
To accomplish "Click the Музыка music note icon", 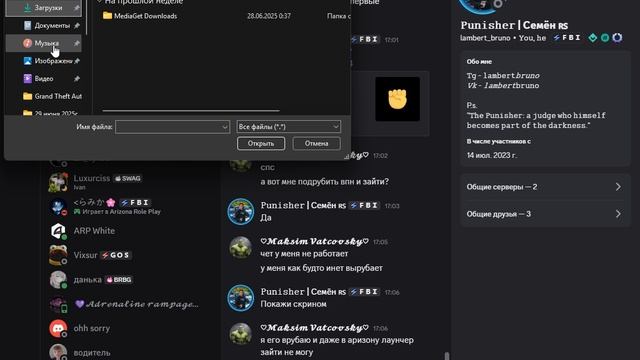I will coord(27,43).
